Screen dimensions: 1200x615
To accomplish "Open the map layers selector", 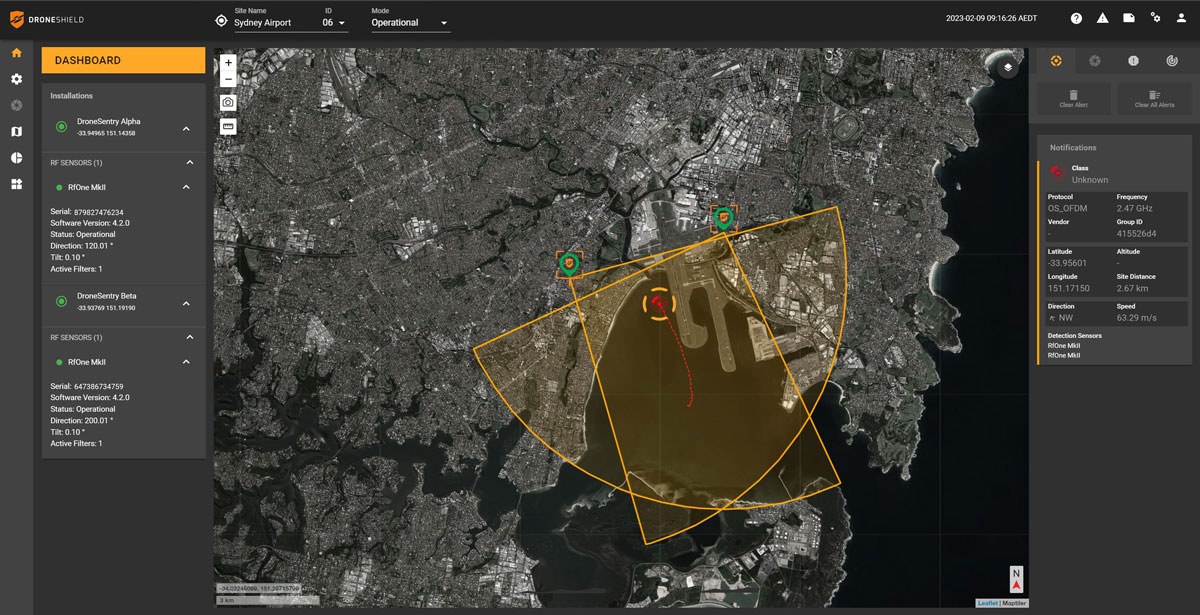I will 1008,67.
